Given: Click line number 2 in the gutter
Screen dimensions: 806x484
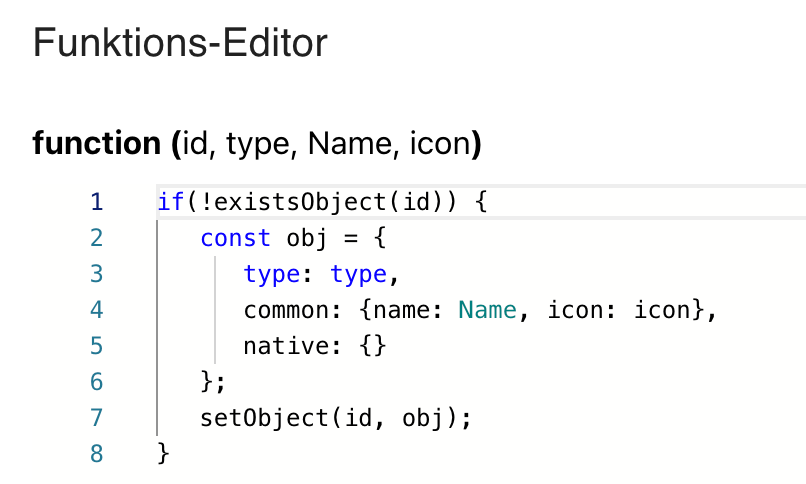Looking at the screenshot, I should [97, 238].
